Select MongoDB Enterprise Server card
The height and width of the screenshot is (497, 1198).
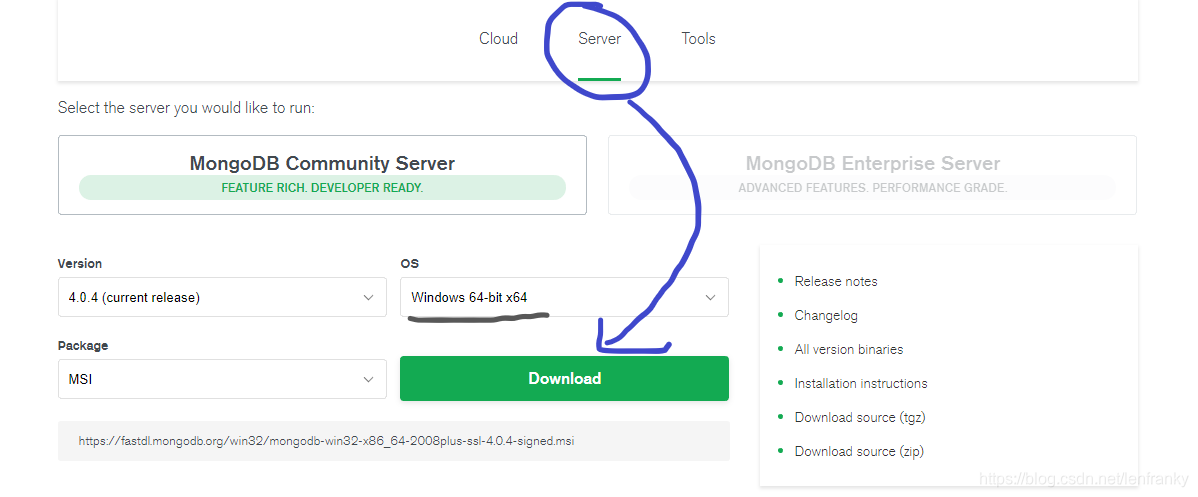(x=873, y=175)
